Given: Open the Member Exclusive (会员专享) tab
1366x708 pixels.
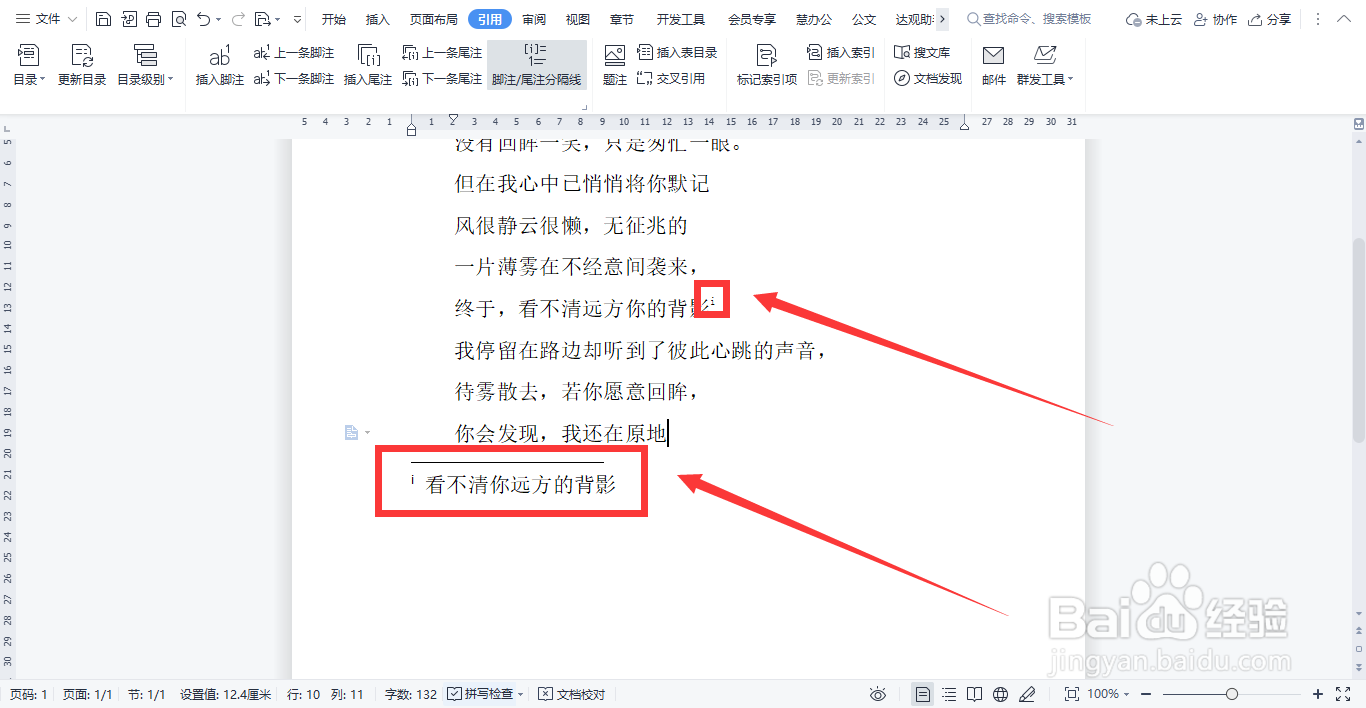Looking at the screenshot, I should pos(751,19).
